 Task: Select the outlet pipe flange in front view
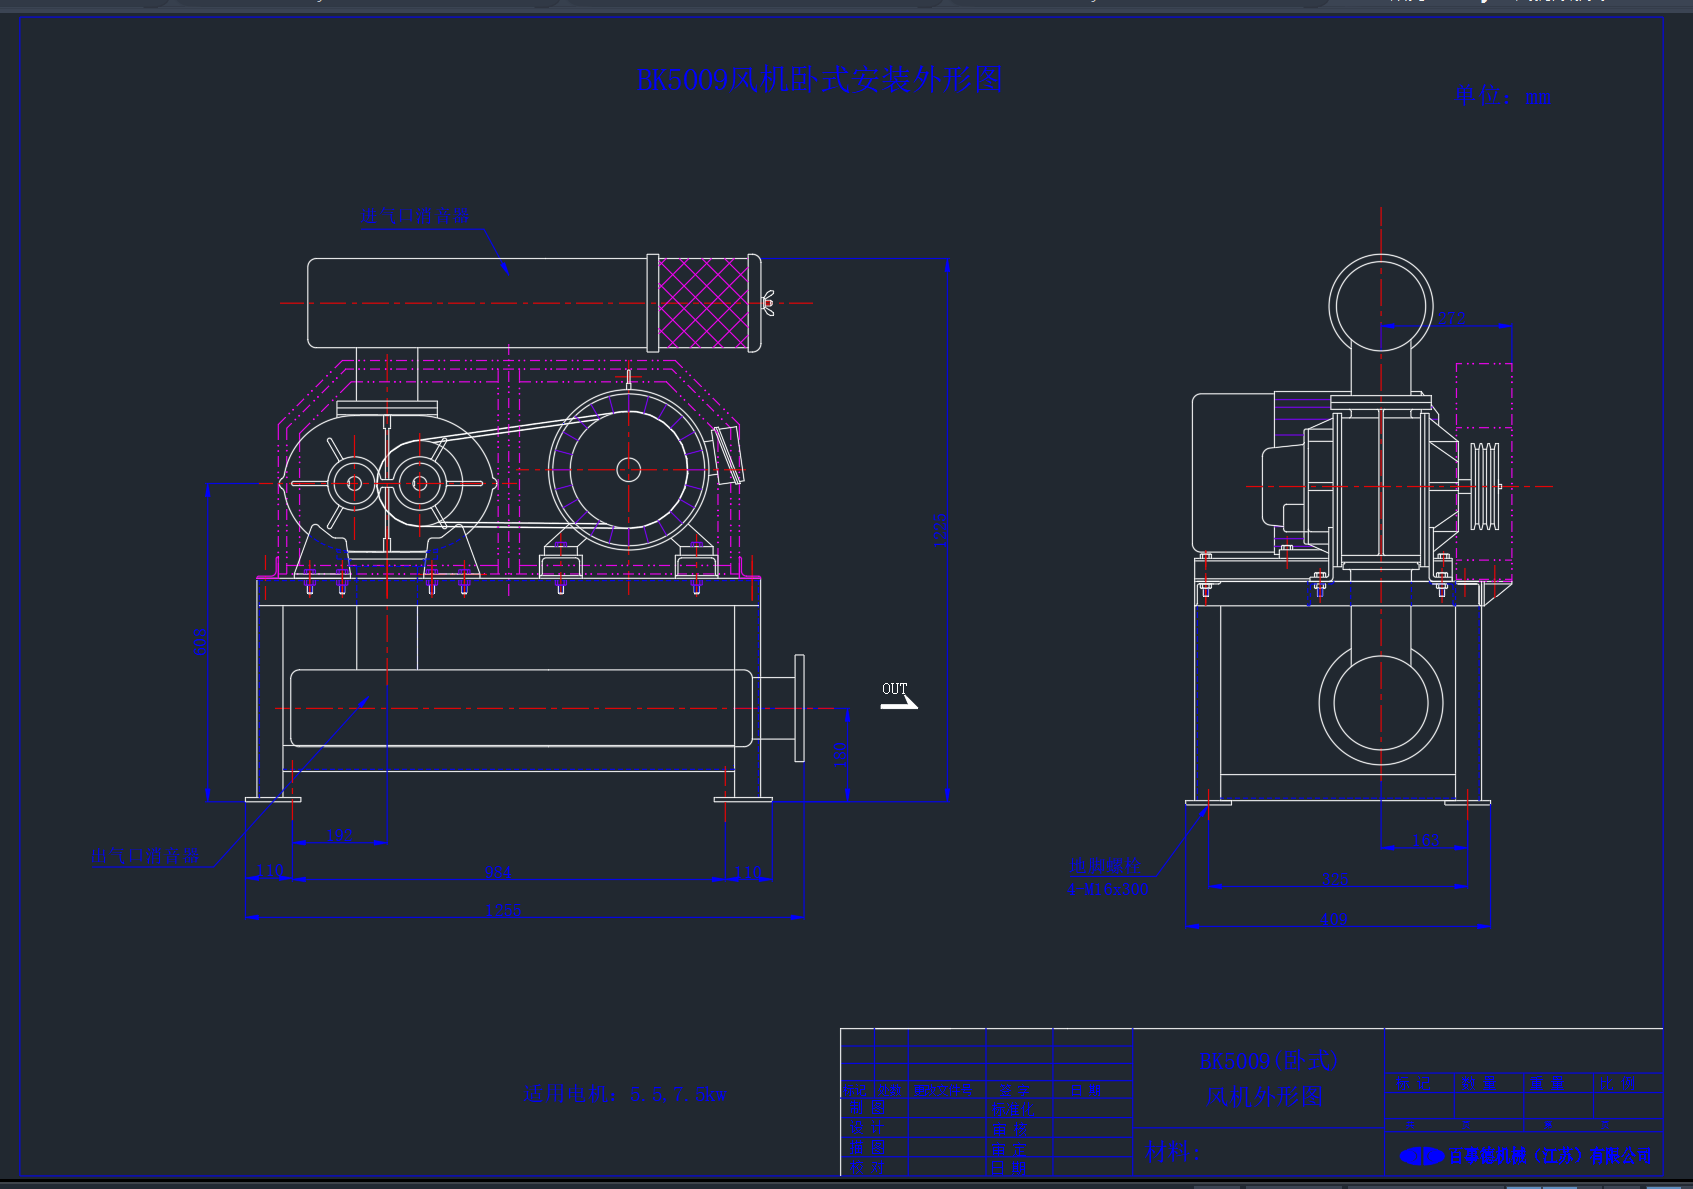(x=799, y=708)
